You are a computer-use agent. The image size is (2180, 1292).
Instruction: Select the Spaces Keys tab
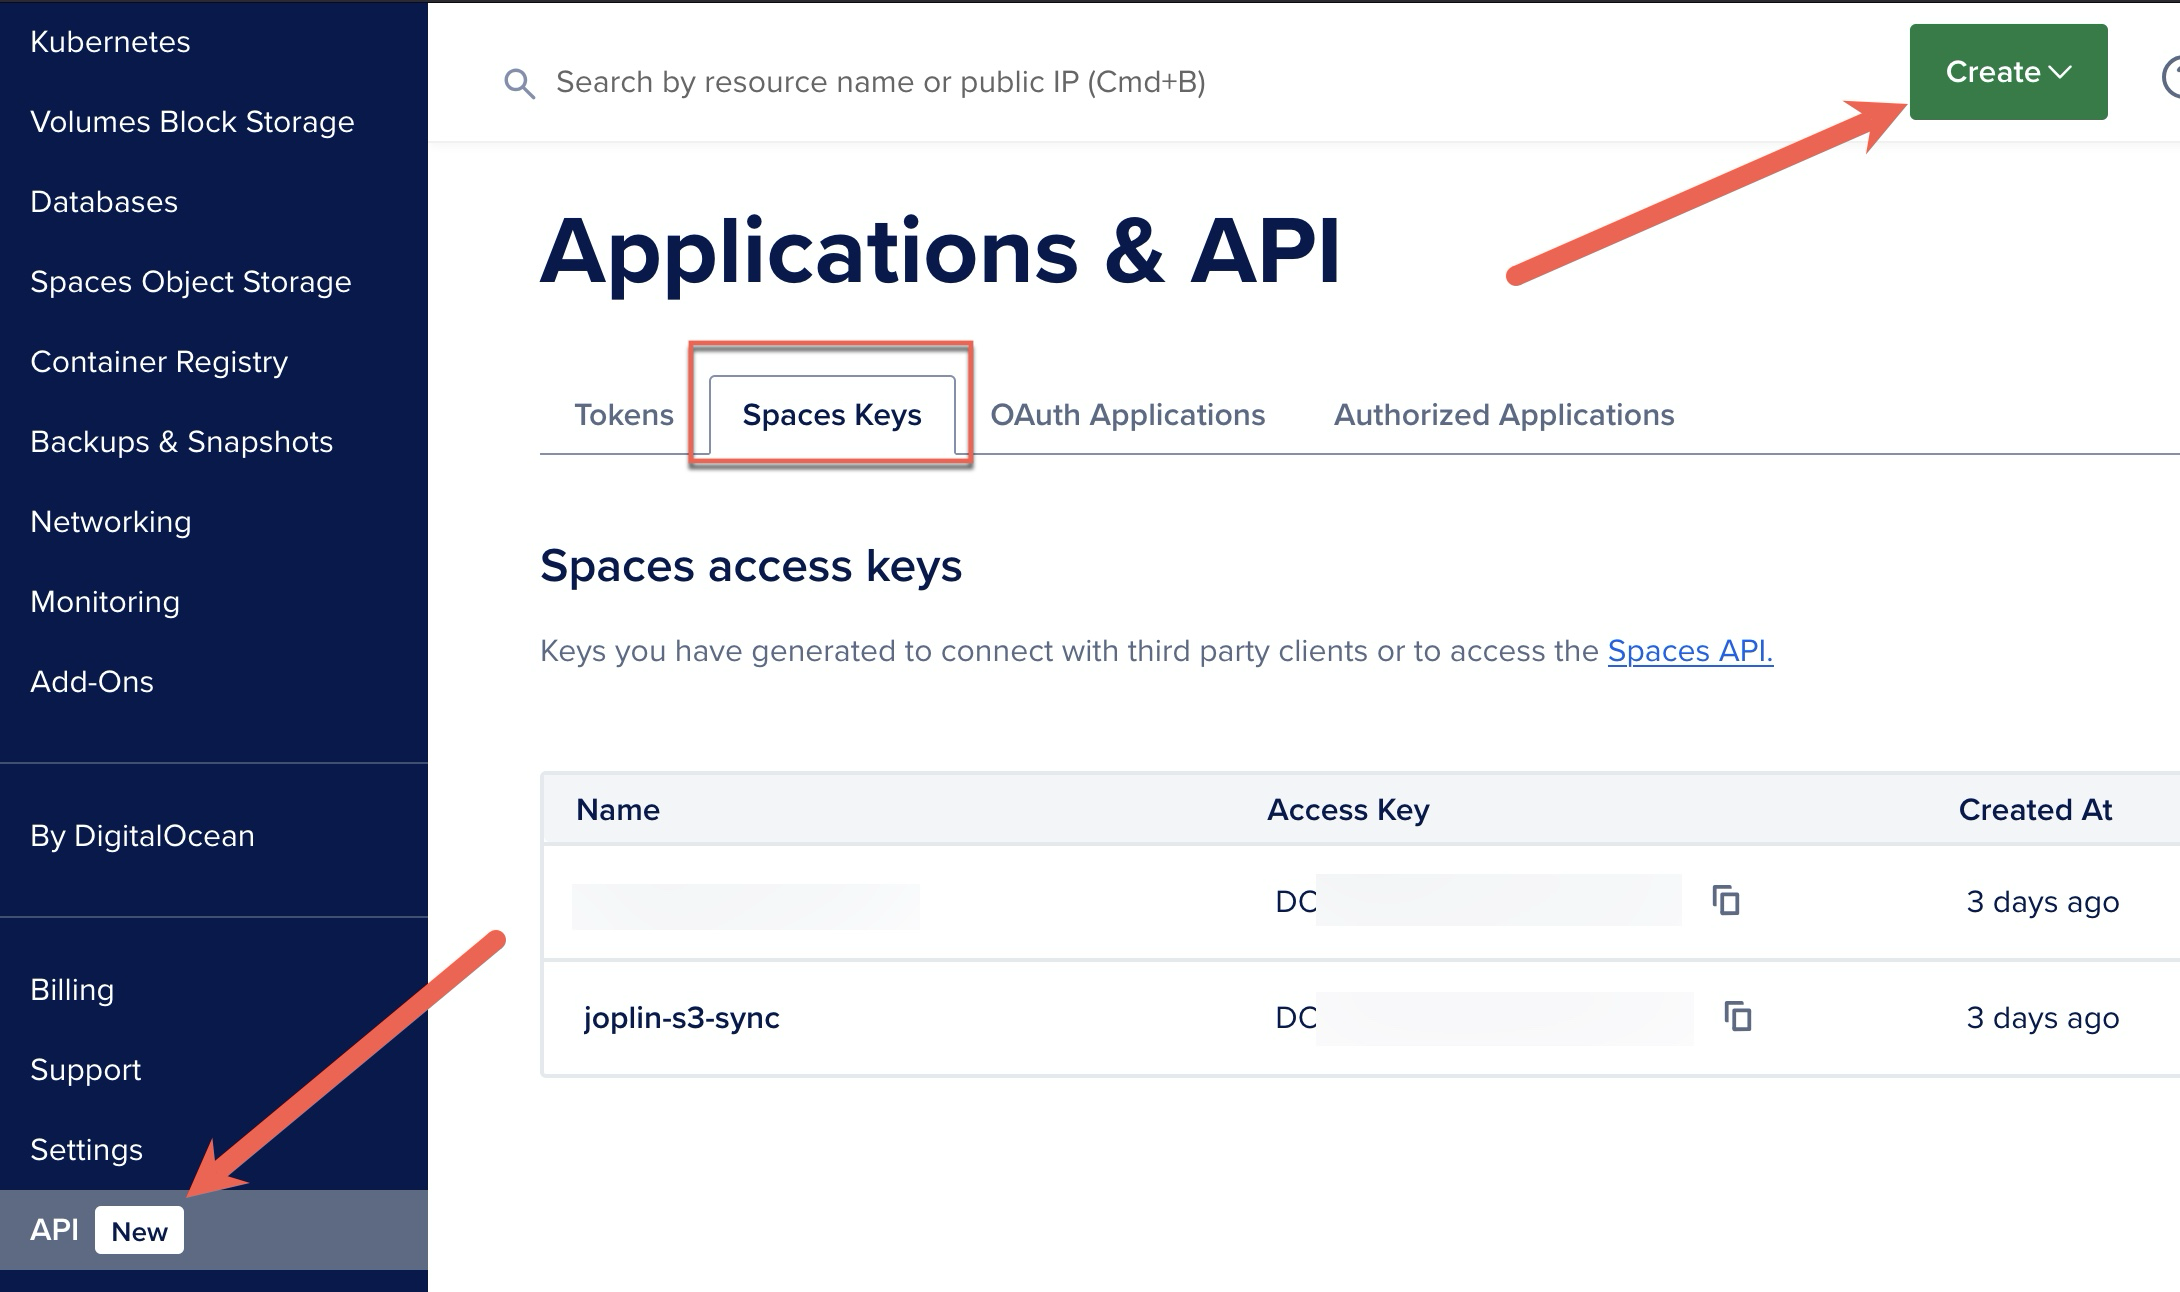pos(832,415)
